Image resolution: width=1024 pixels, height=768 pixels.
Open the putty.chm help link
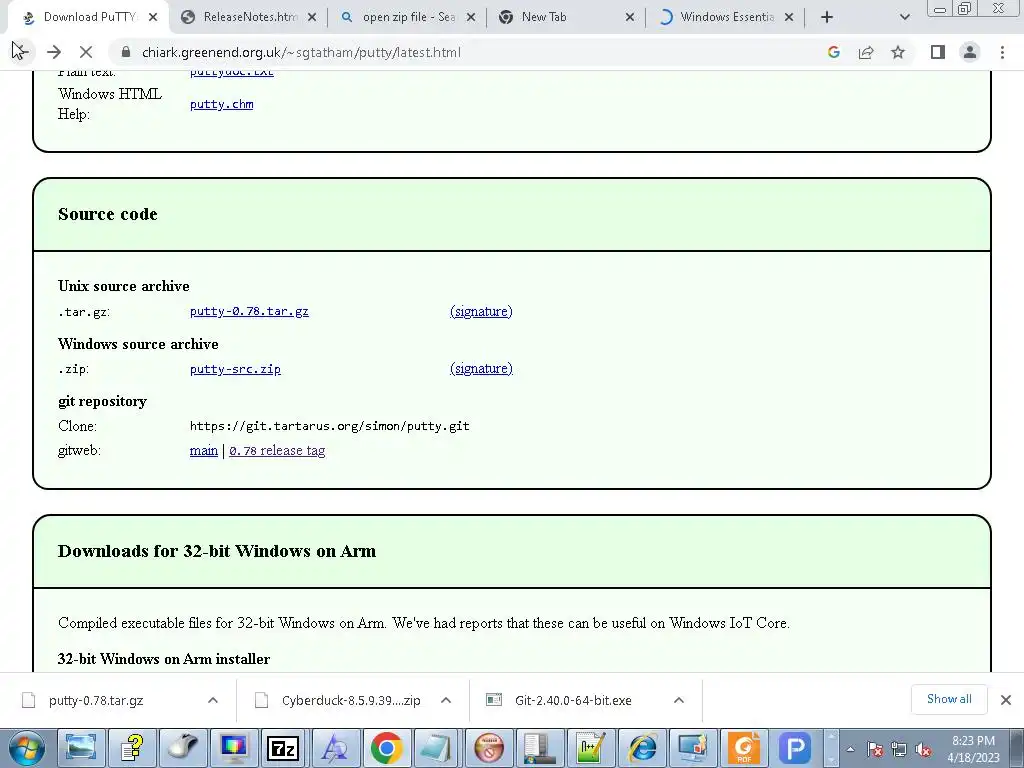point(221,104)
